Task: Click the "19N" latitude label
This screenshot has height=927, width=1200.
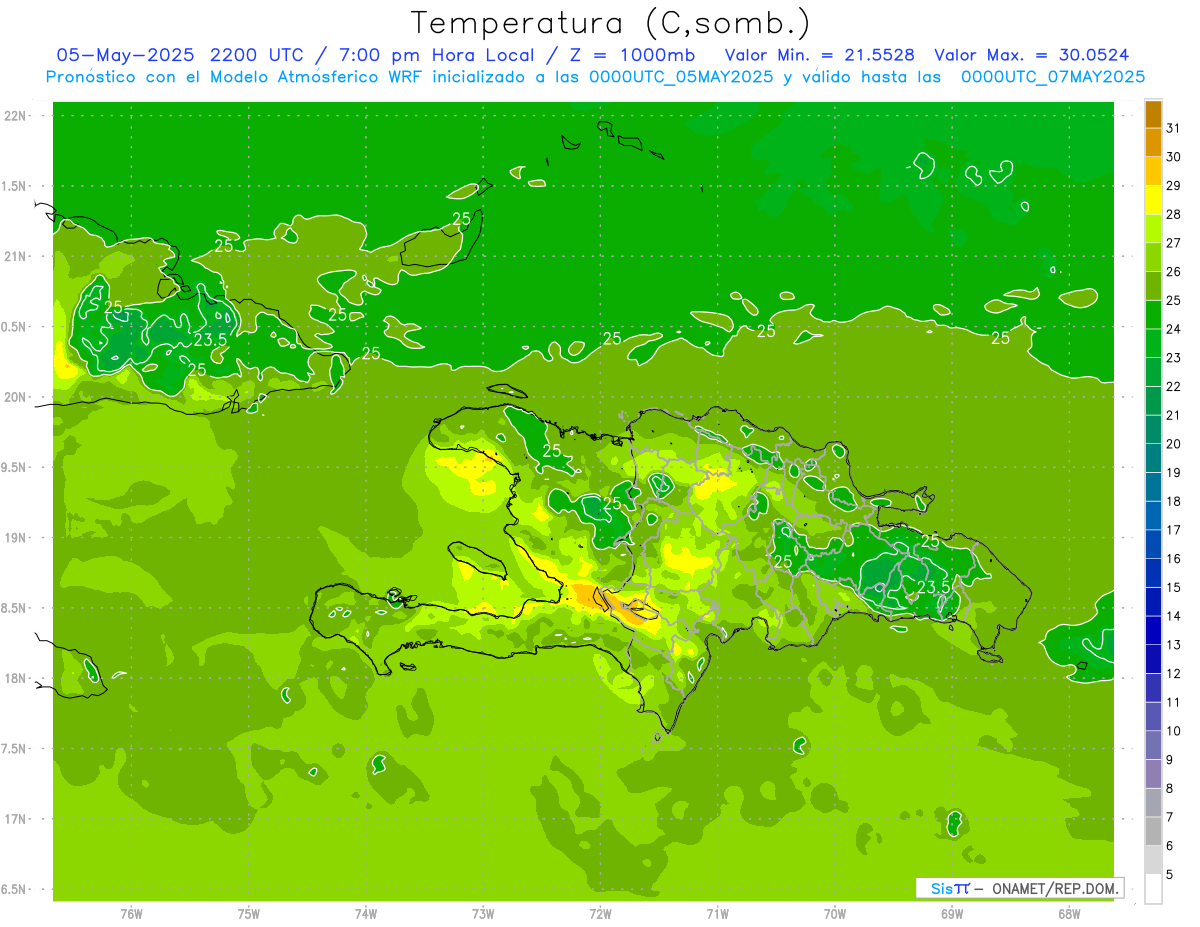Action: pos(14,538)
